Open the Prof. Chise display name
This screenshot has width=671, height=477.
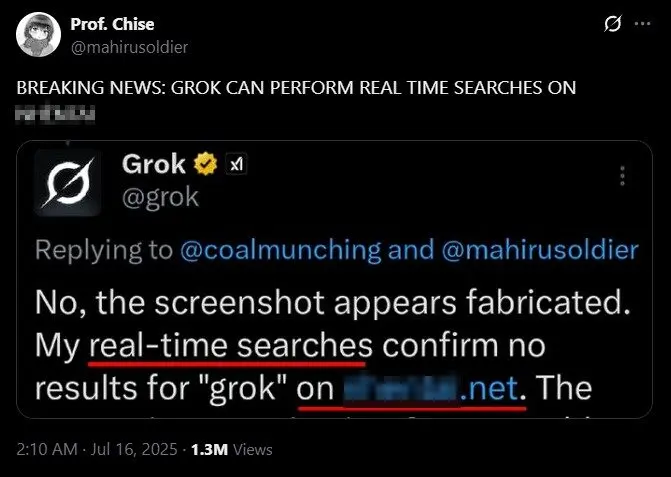tap(113, 24)
